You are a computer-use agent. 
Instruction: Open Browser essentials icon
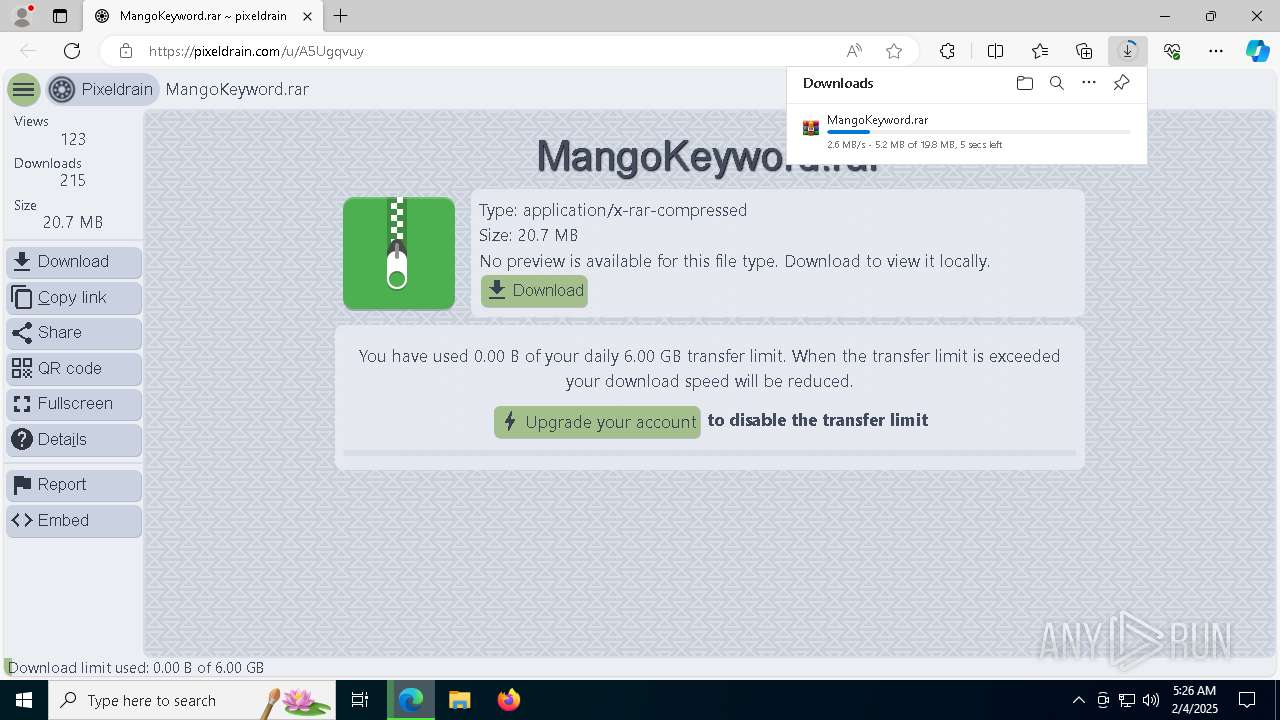(x=1172, y=51)
